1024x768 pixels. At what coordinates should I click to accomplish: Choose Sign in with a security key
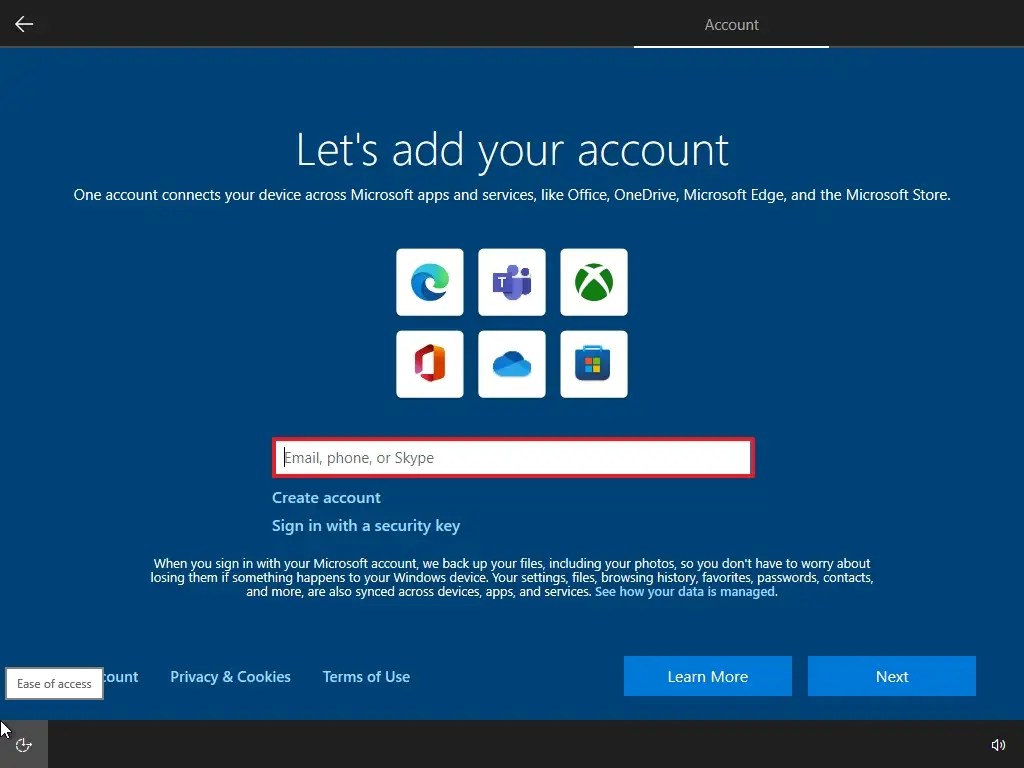(365, 525)
